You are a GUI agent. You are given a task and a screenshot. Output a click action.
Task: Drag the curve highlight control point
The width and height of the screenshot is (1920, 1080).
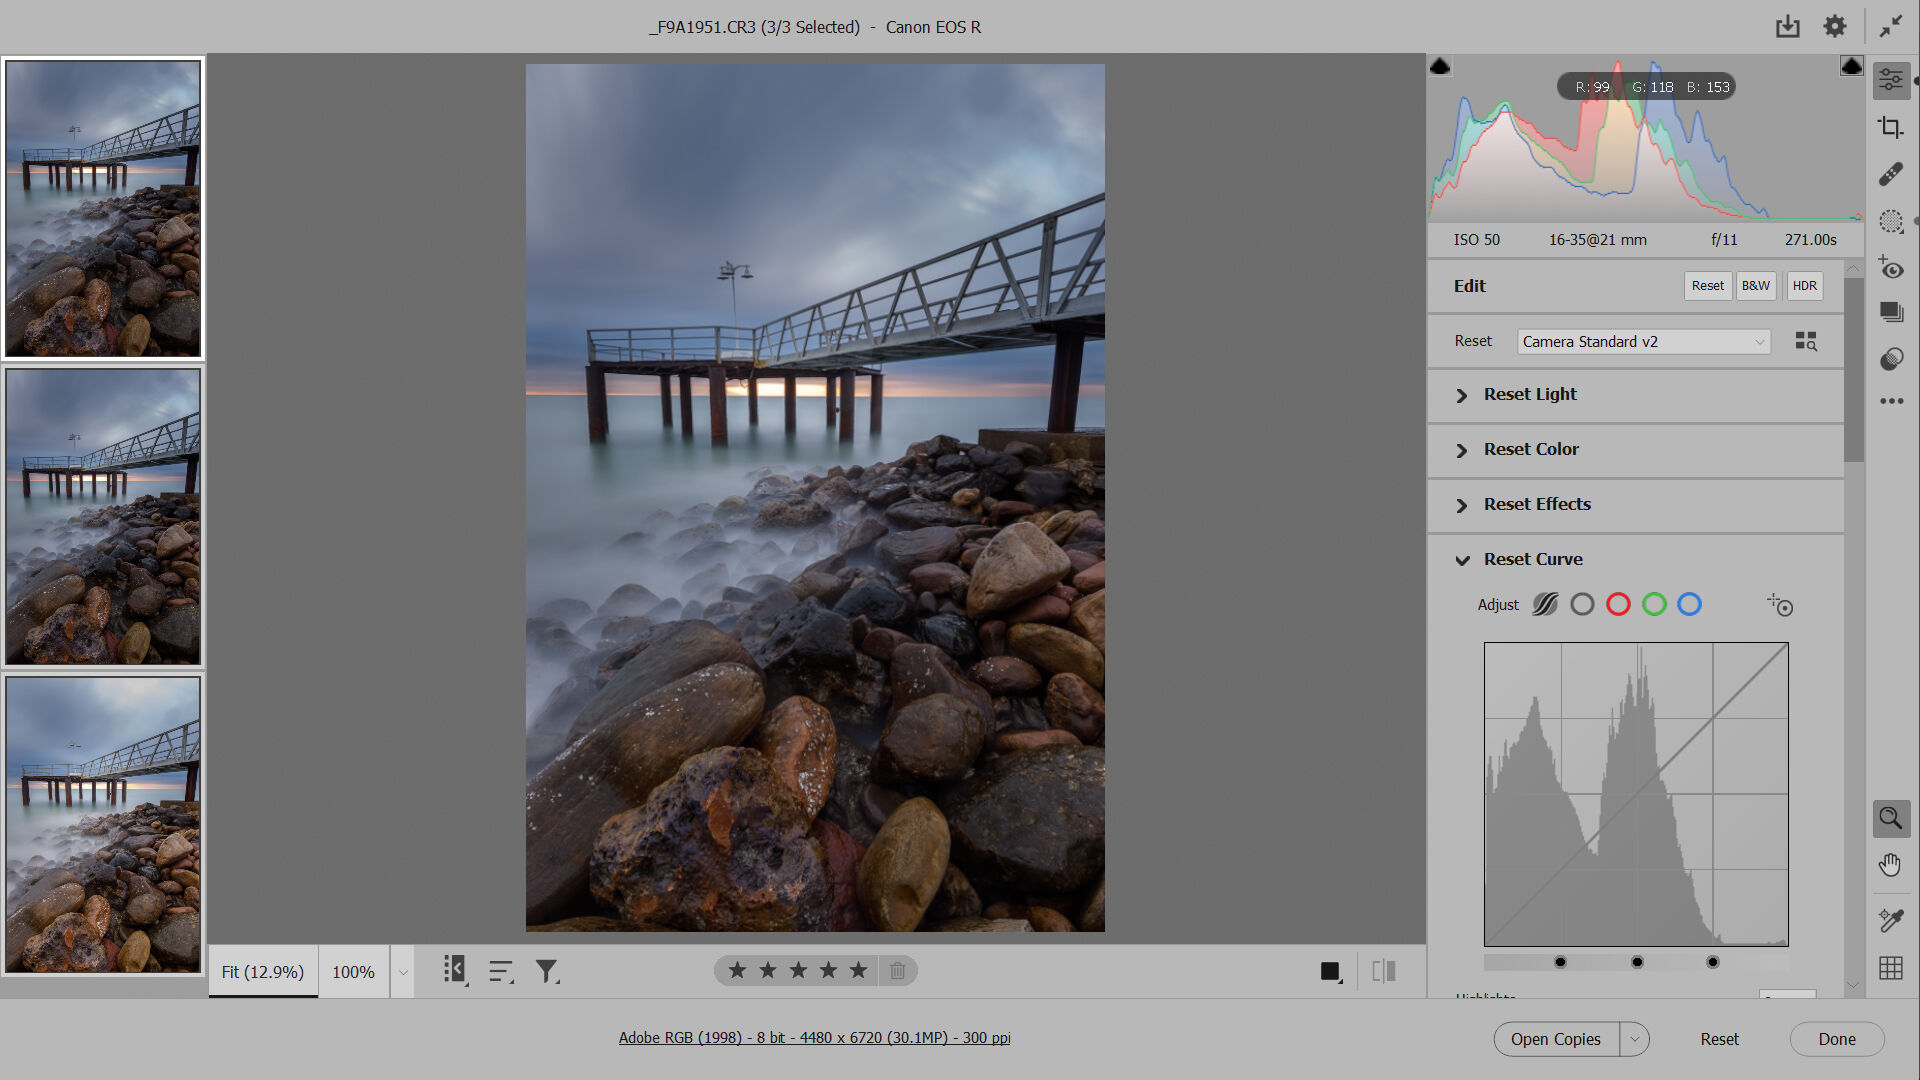pyautogui.click(x=1712, y=963)
